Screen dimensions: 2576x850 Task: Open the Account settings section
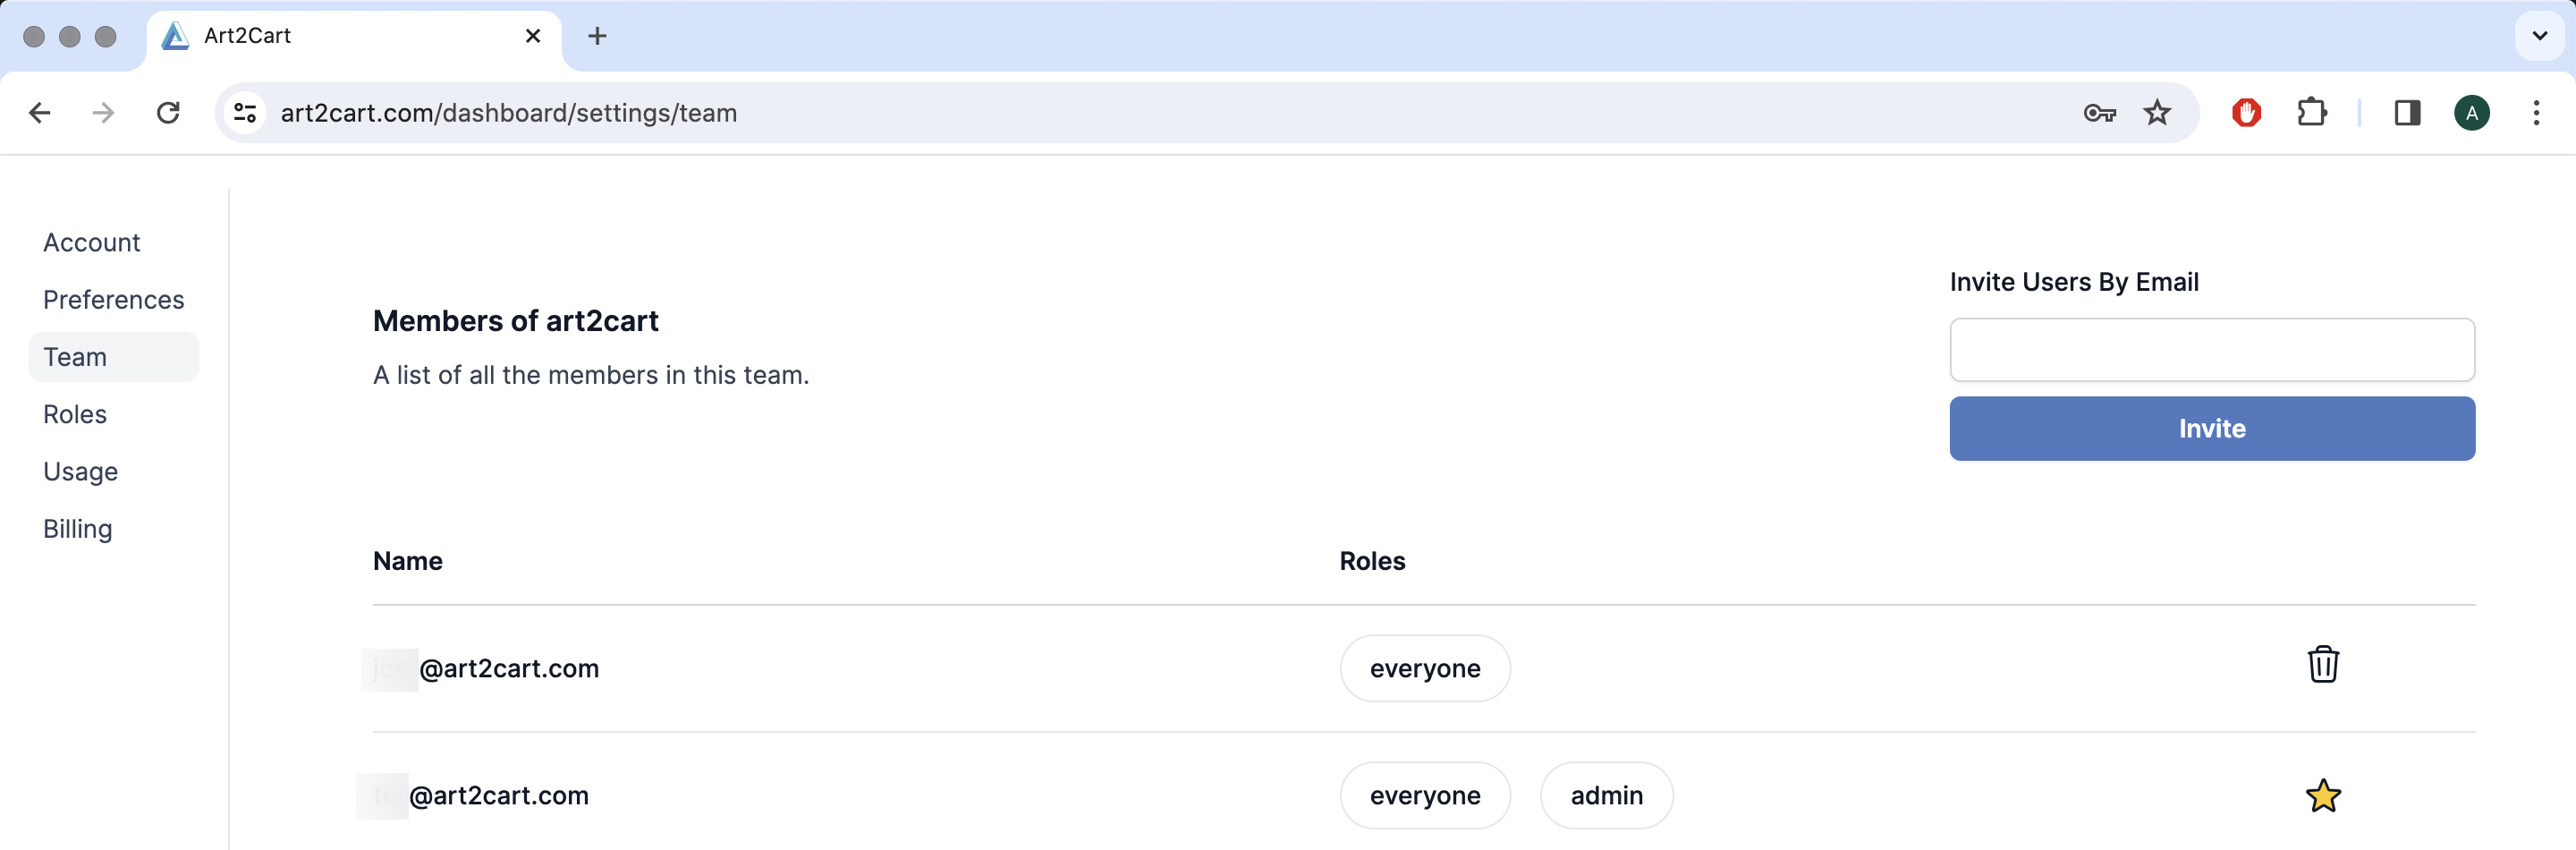(92, 243)
